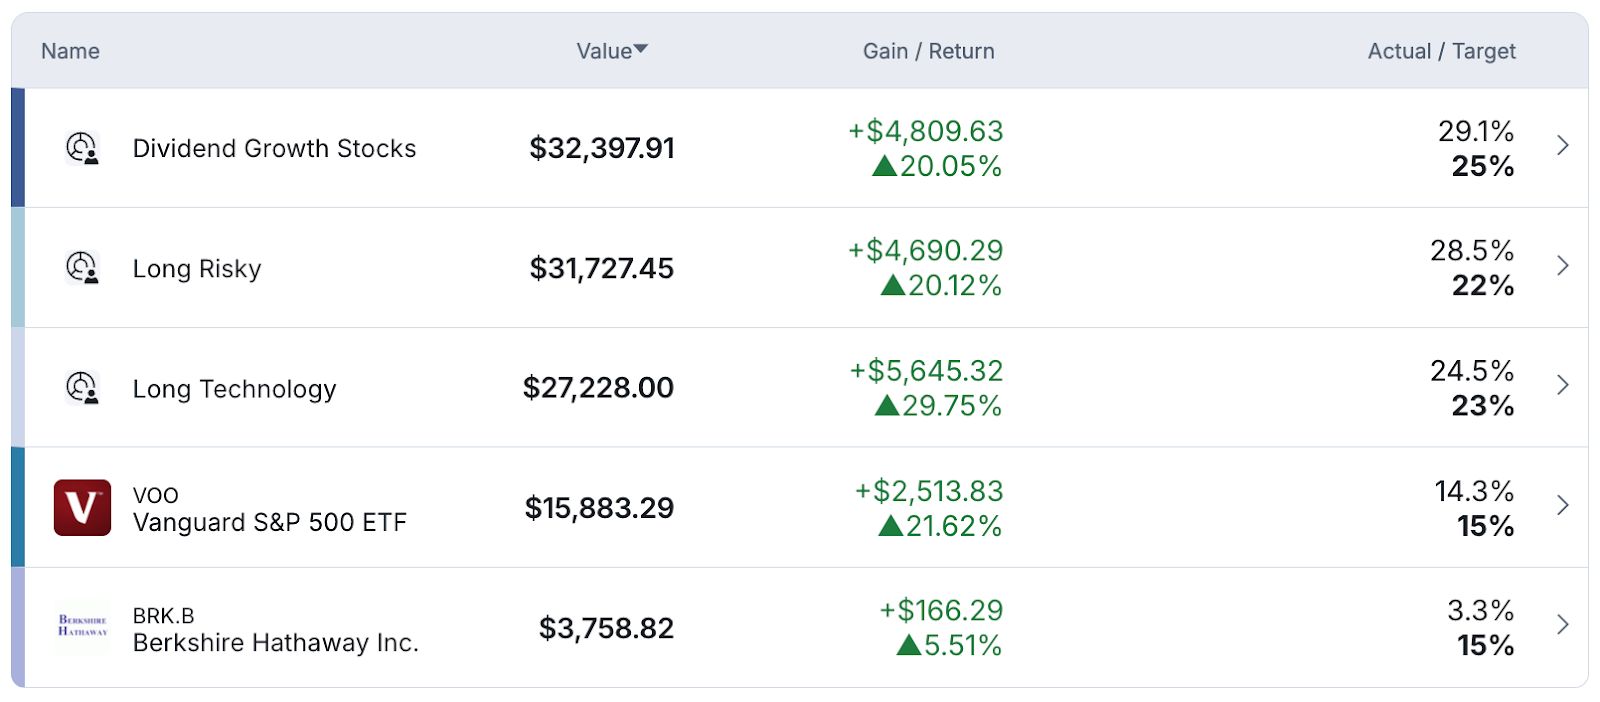Sort by the Gain / Return header
Viewport: 1600px width, 702px height.
(x=928, y=51)
